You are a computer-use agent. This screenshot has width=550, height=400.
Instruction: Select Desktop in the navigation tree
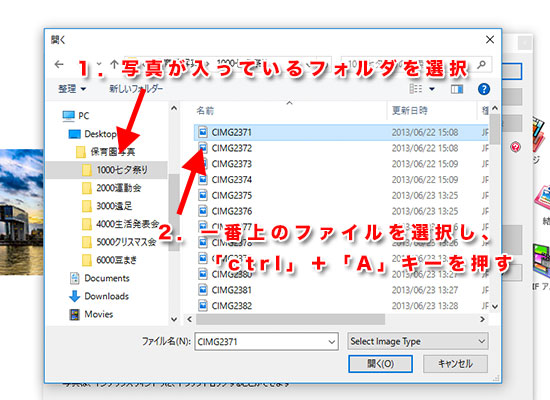coord(100,134)
